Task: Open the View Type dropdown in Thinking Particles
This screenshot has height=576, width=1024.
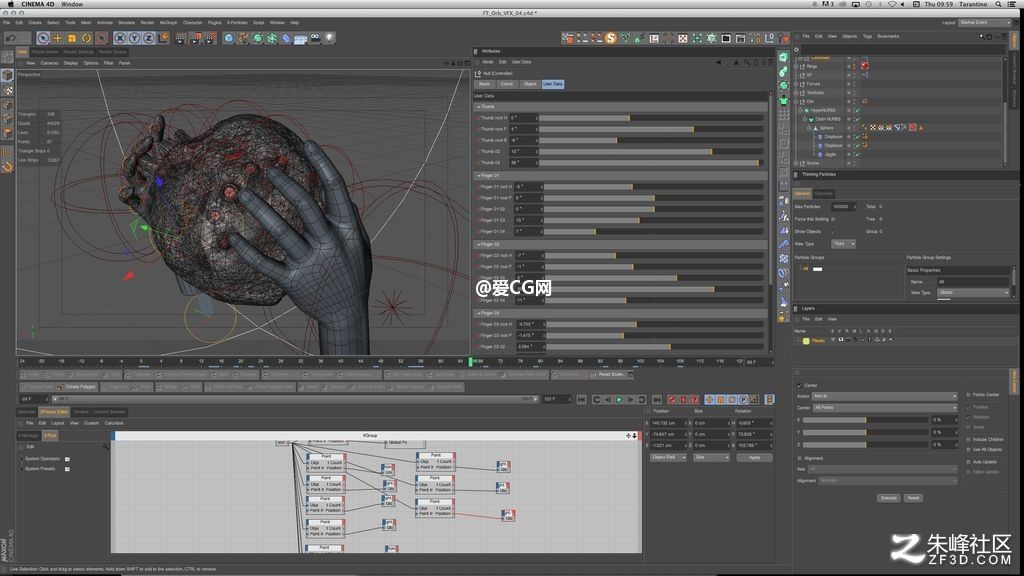Action: (844, 244)
